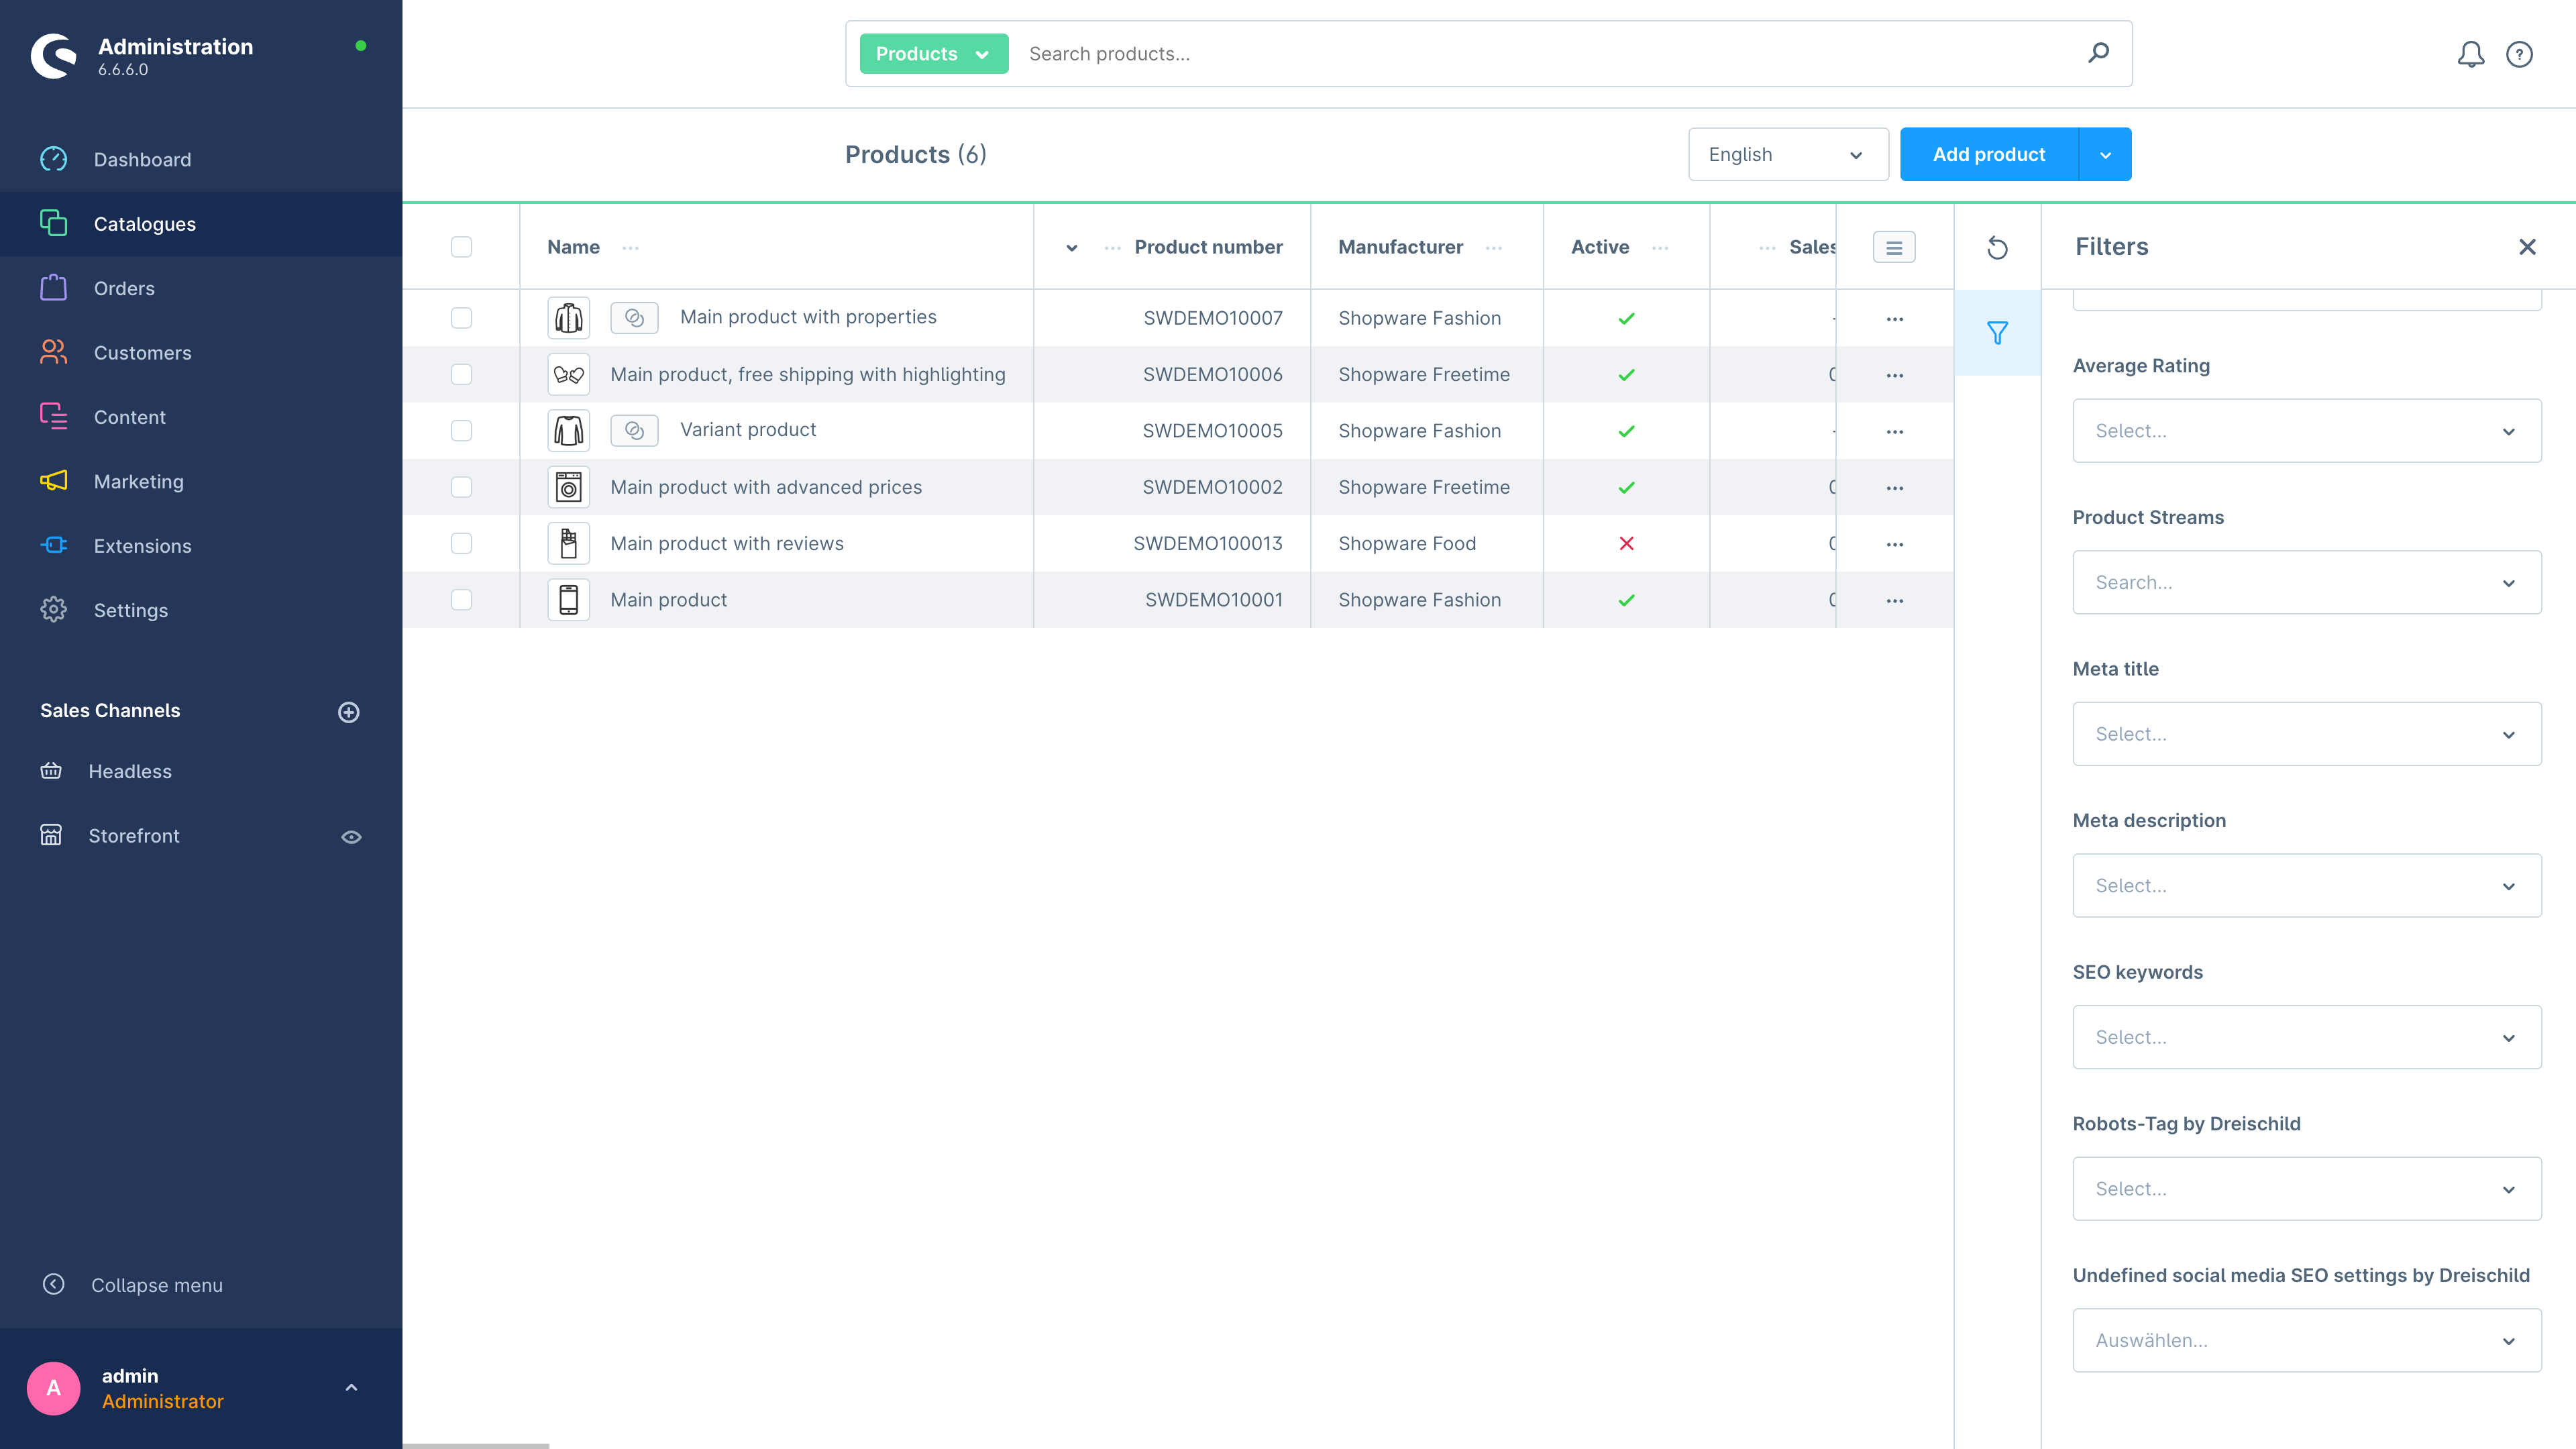Click the three-dot menu for Main product
2576x1449 pixels.
pos(1895,598)
